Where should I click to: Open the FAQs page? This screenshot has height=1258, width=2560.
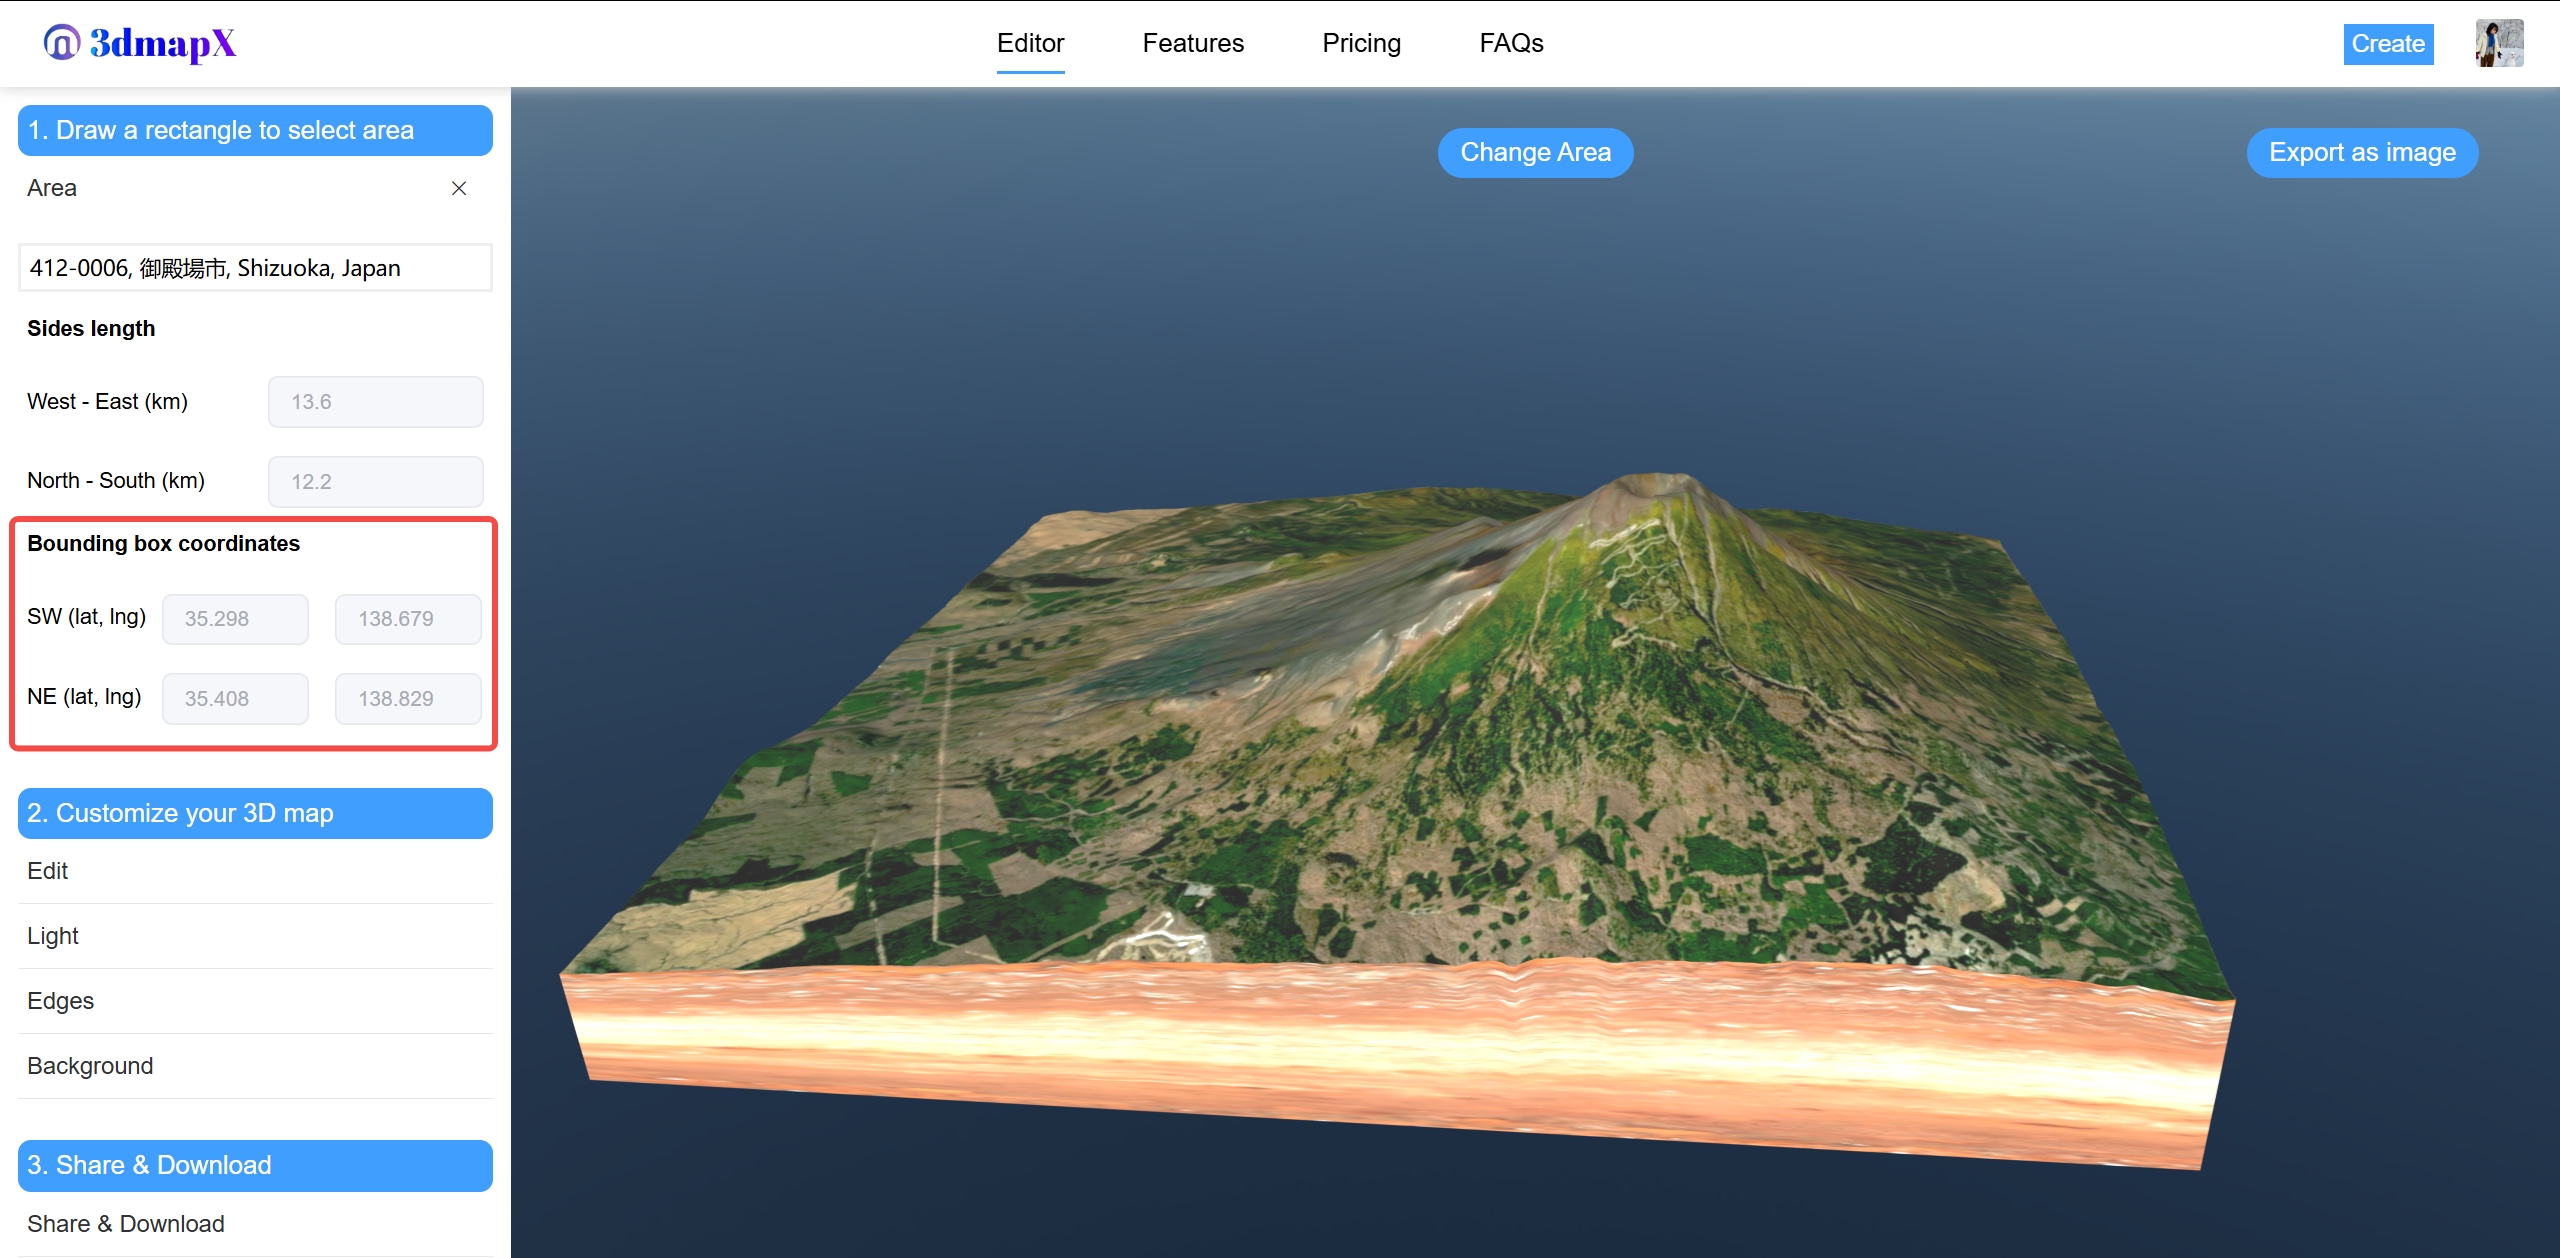click(x=1511, y=43)
